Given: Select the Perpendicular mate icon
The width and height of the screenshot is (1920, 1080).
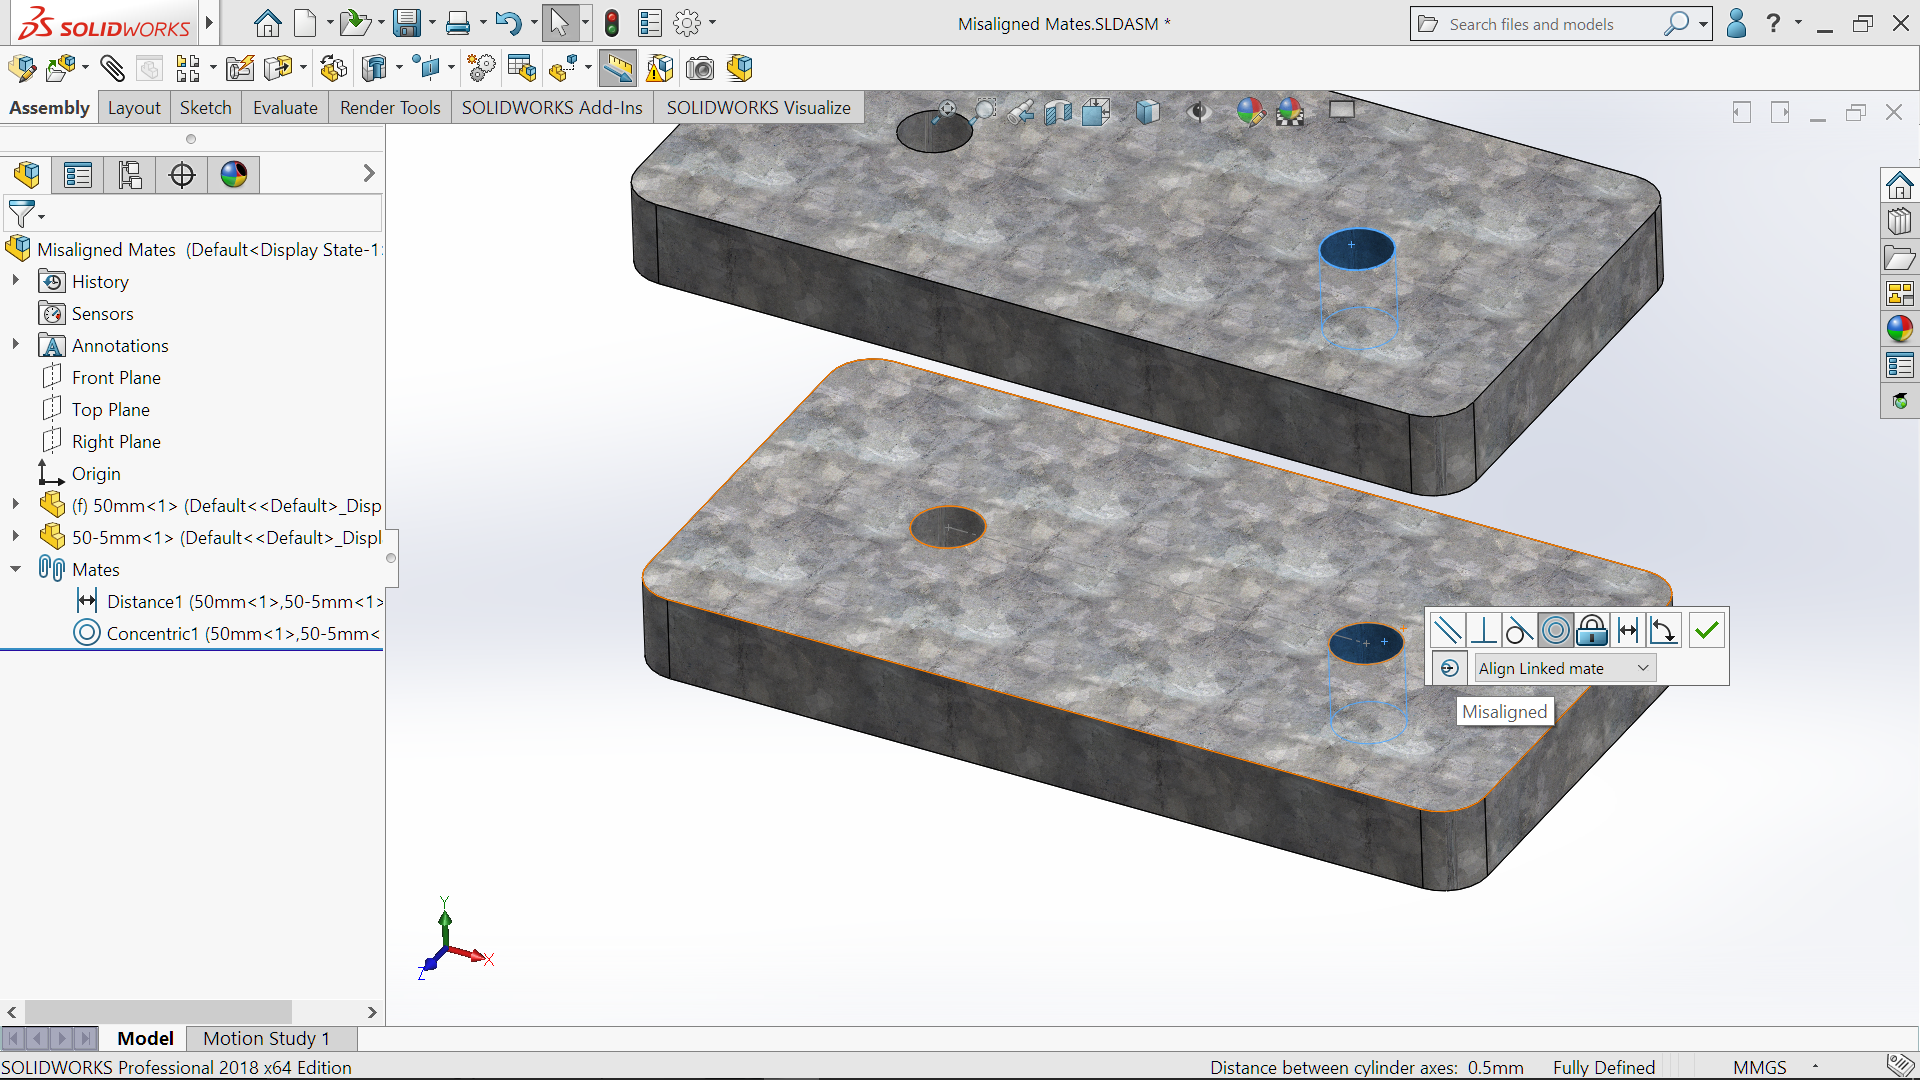Looking at the screenshot, I should (x=1484, y=630).
